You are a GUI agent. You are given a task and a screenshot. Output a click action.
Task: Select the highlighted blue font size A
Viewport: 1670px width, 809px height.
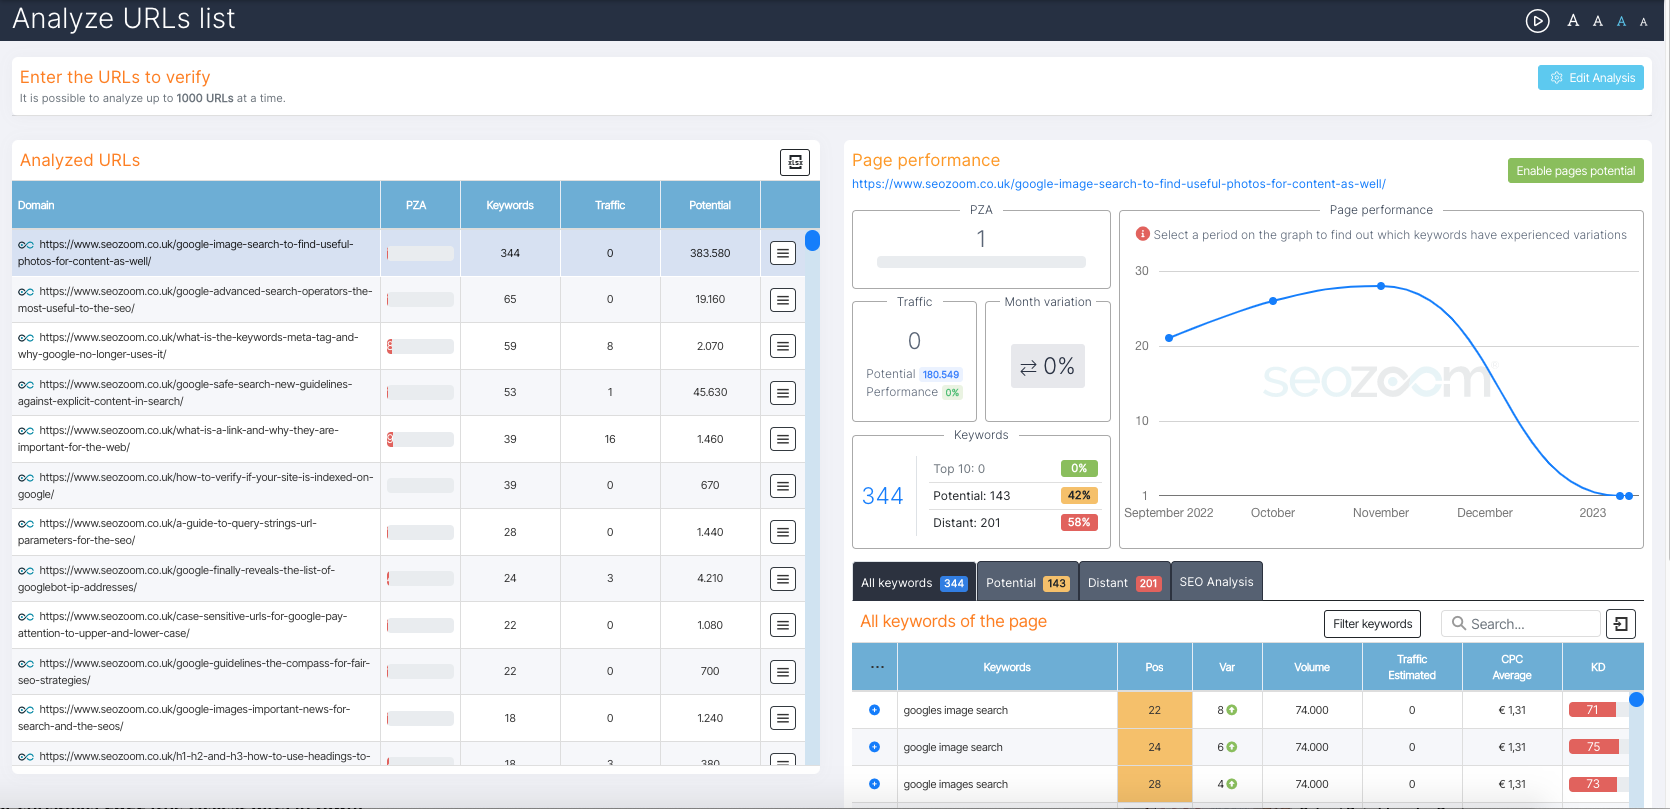(1621, 21)
